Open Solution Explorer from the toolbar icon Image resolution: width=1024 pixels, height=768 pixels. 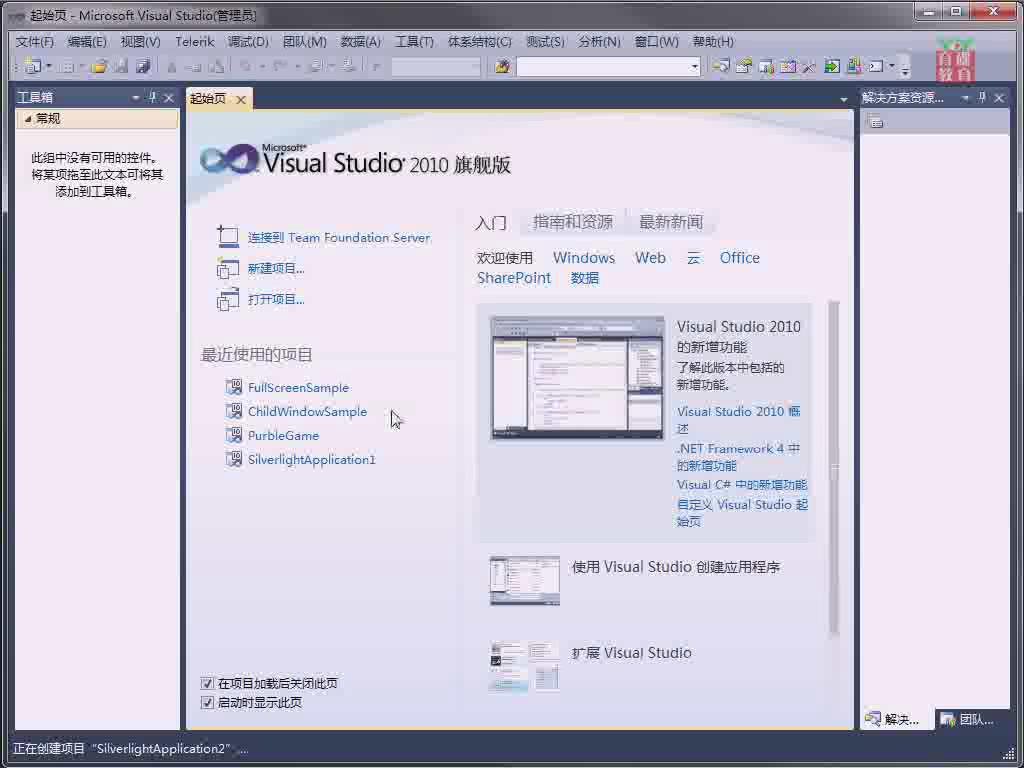[x=721, y=66]
